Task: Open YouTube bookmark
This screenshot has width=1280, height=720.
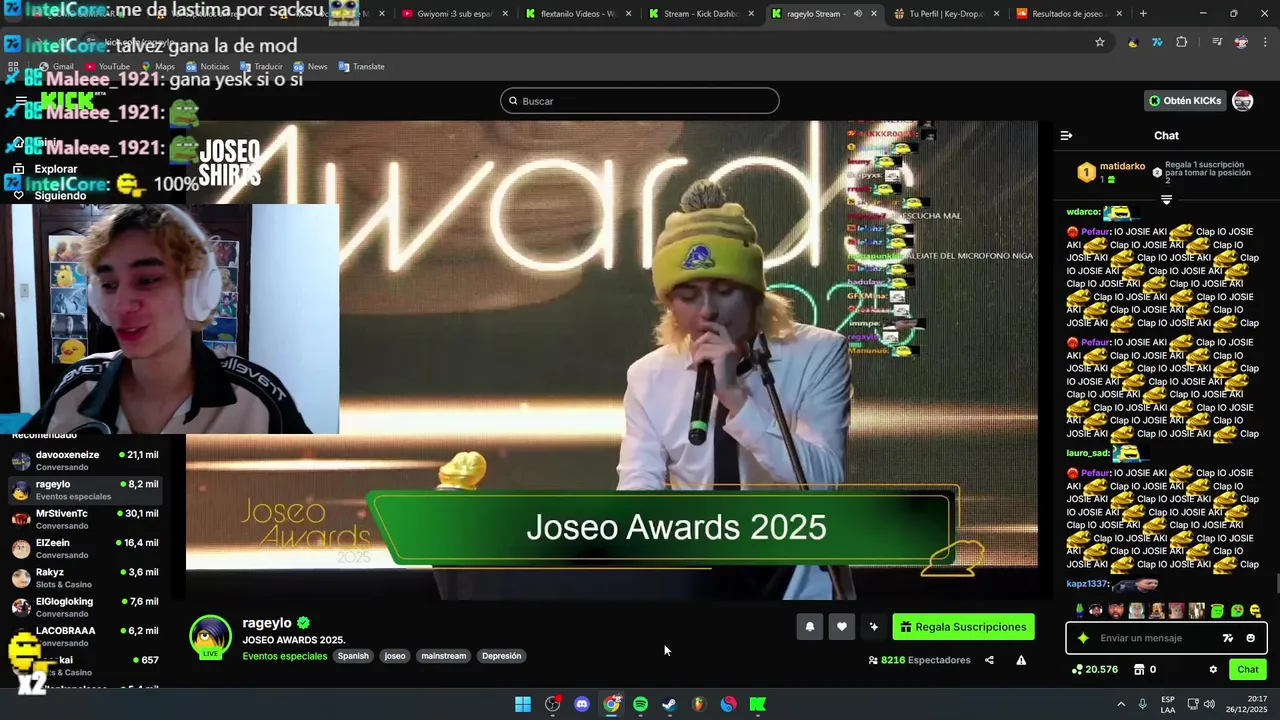Action: 107,67
